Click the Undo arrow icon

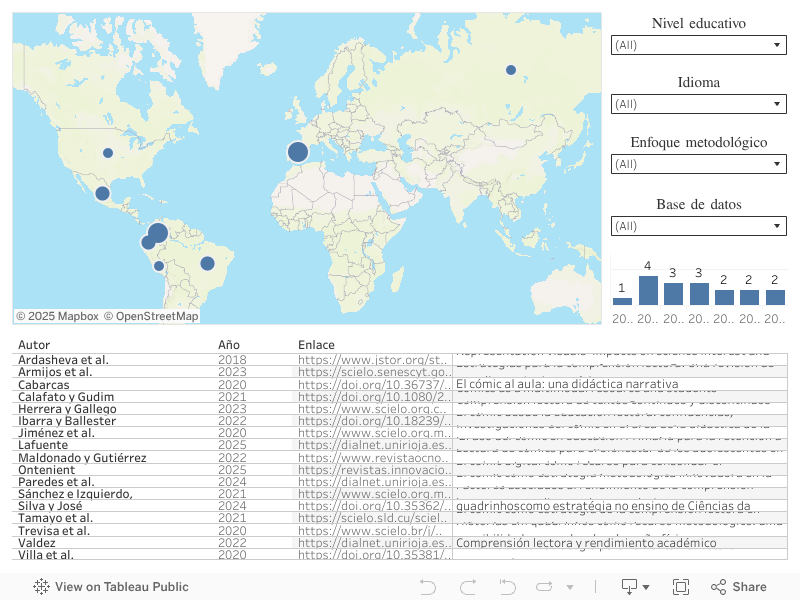pos(428,587)
